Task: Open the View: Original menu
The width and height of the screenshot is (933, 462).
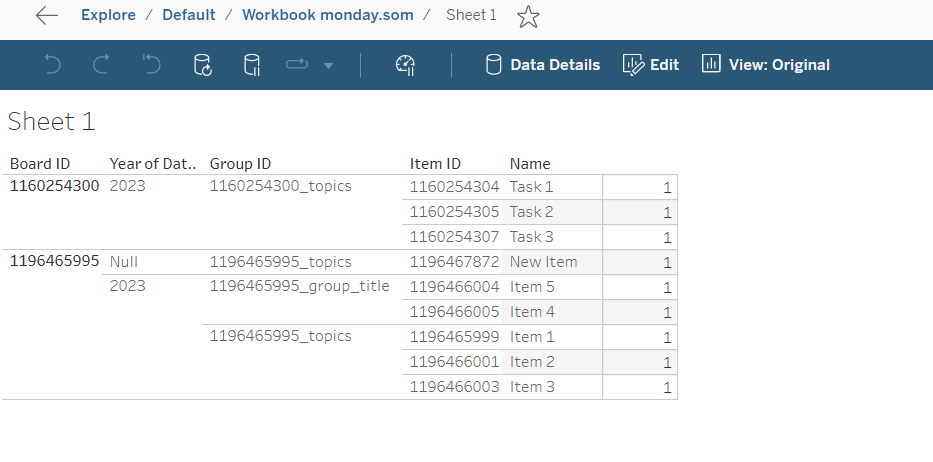Action: [x=766, y=65]
